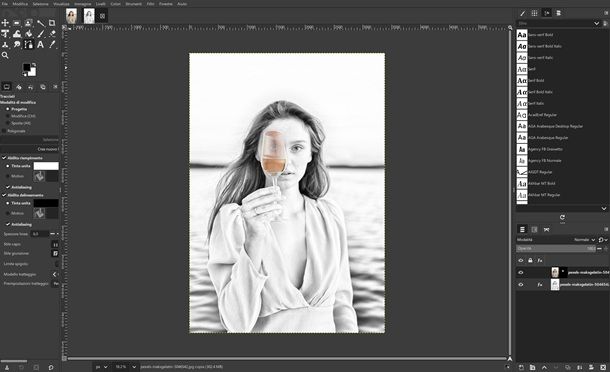Open the status bar zoom percentage dropdown
Image resolution: width=610 pixels, height=372 pixels.
(x=126, y=367)
